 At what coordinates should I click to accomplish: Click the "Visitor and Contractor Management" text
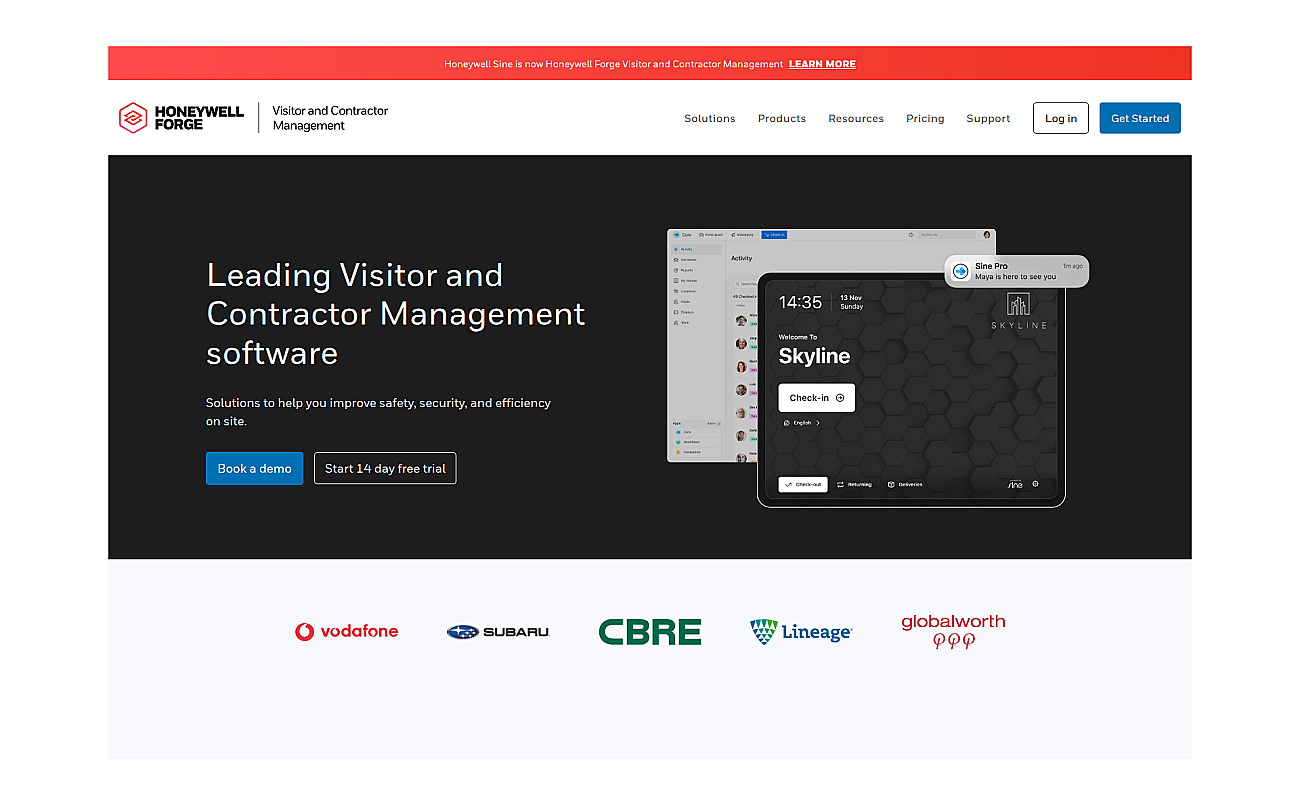coord(330,118)
